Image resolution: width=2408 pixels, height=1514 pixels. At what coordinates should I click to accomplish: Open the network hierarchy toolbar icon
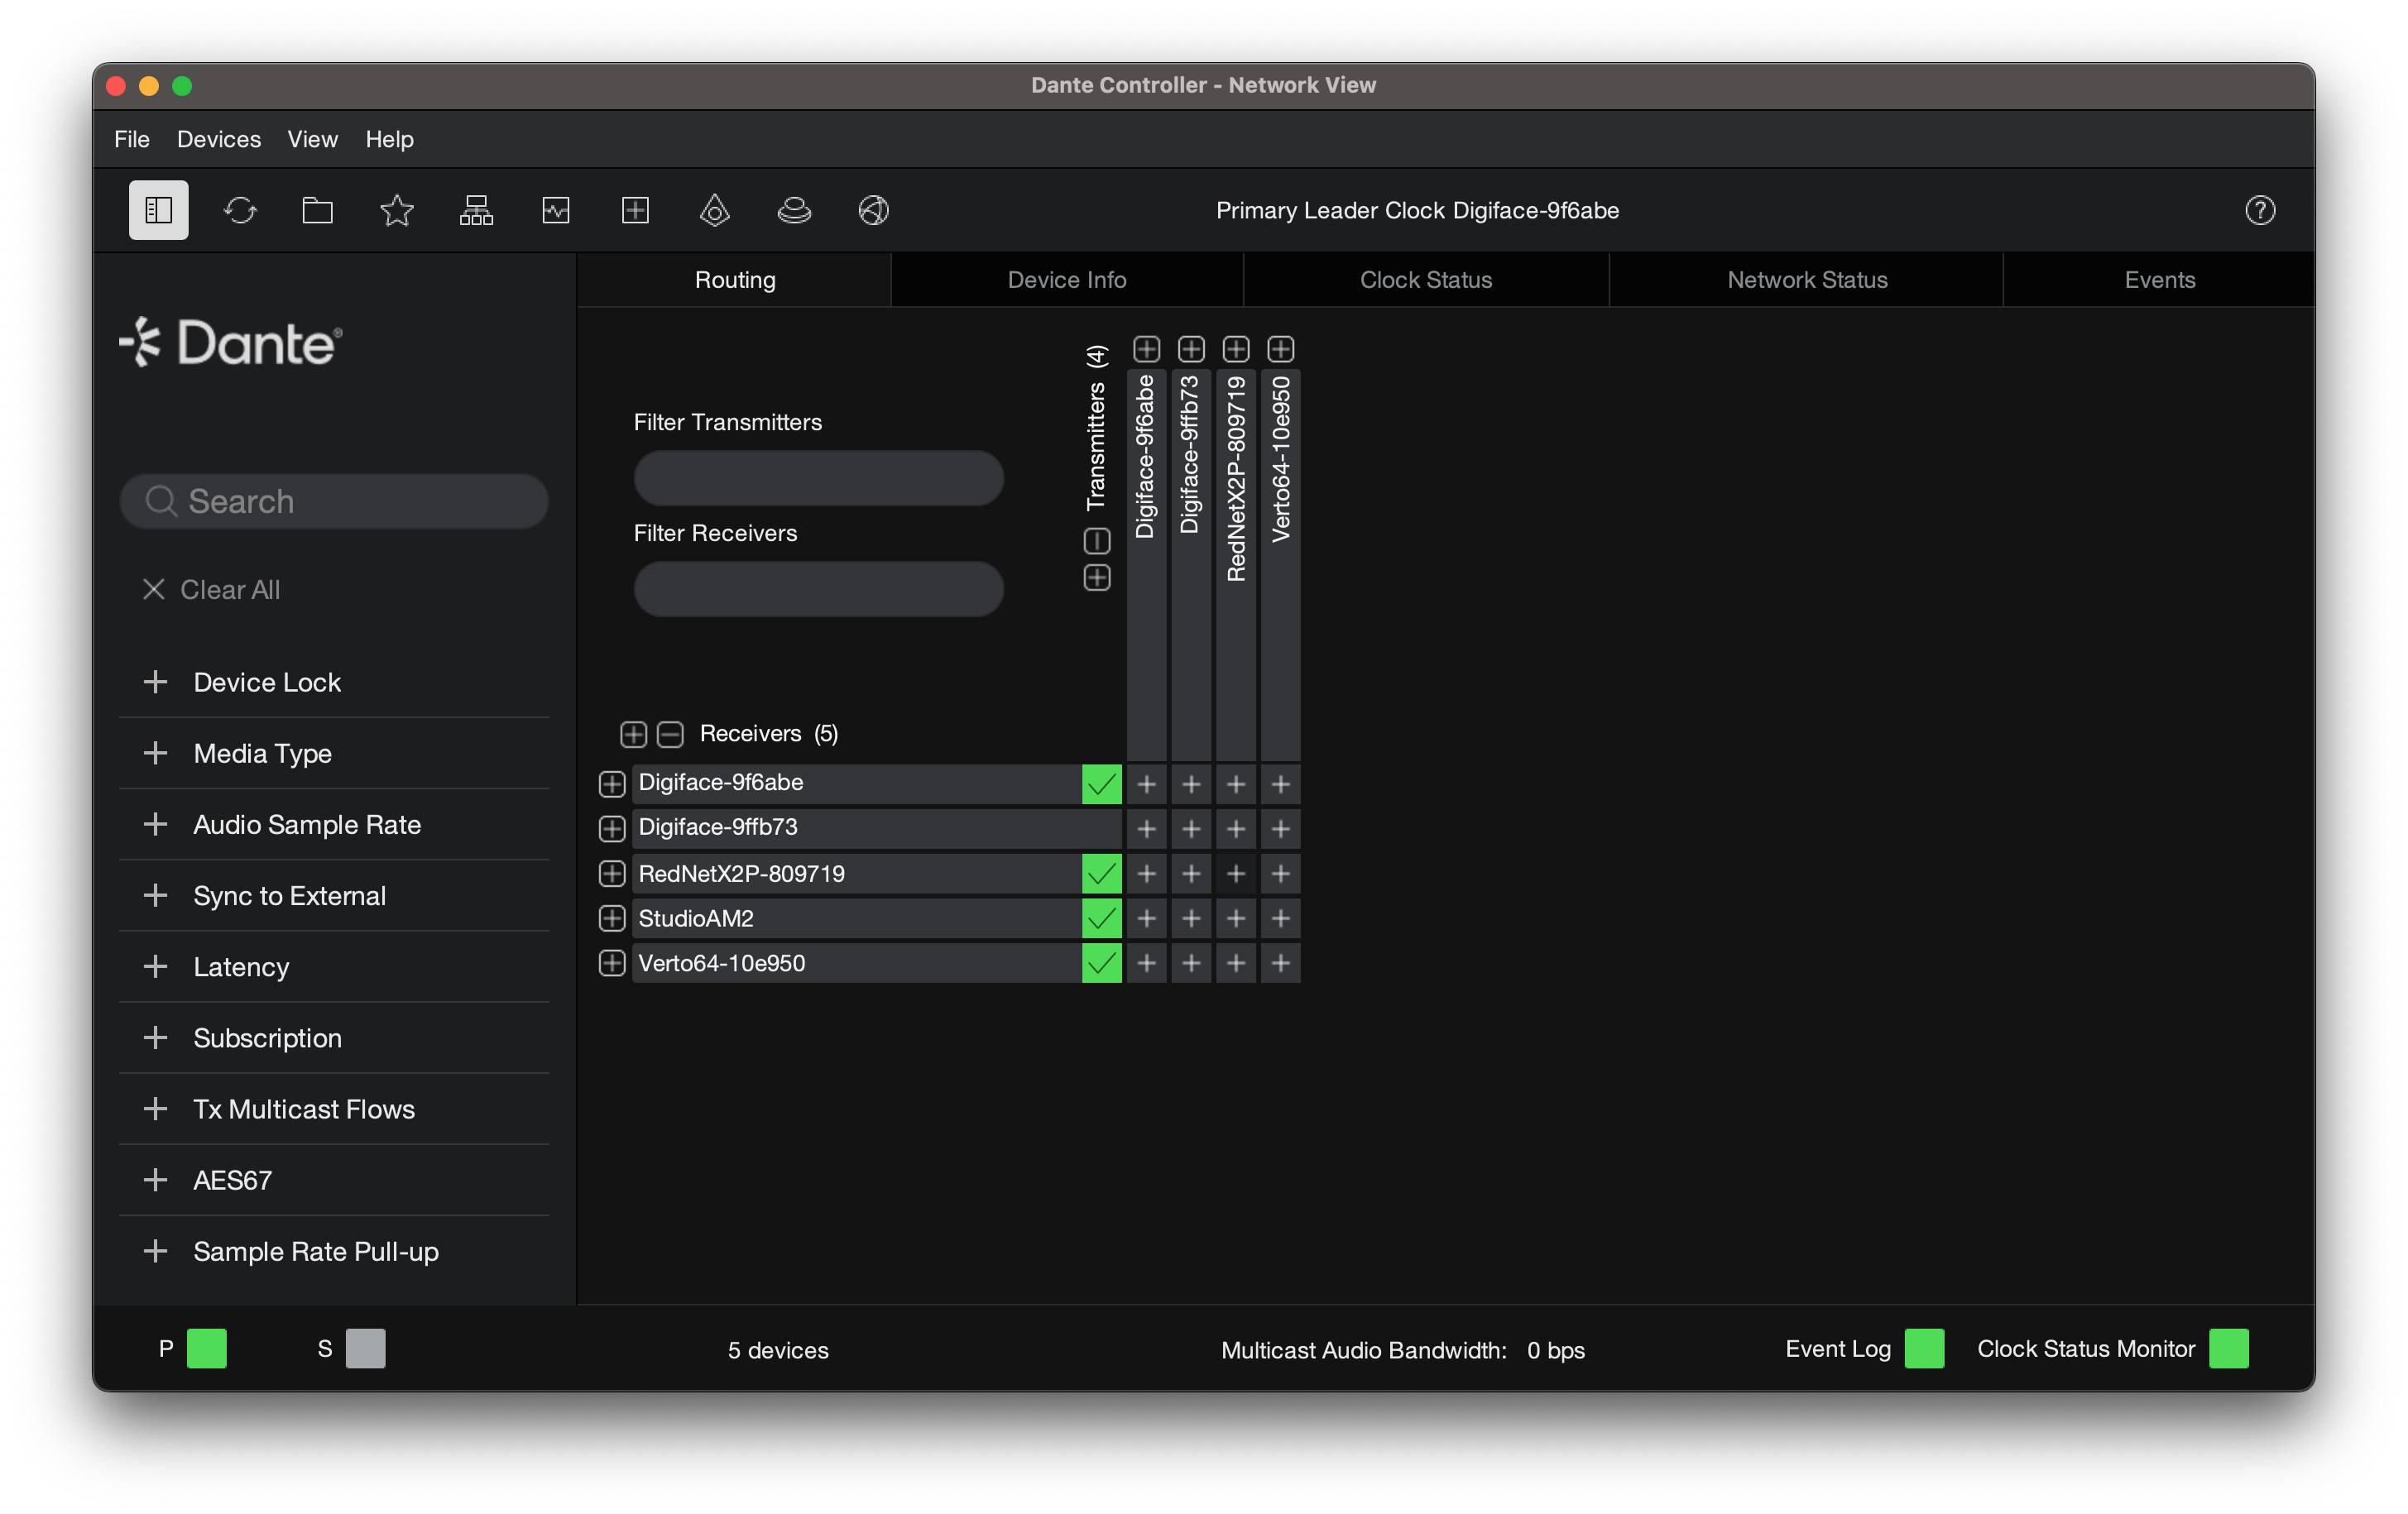476,210
